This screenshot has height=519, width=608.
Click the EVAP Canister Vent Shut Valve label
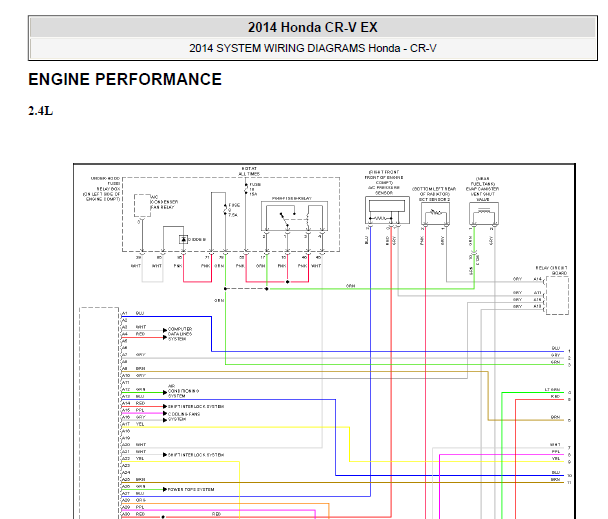click(x=482, y=189)
